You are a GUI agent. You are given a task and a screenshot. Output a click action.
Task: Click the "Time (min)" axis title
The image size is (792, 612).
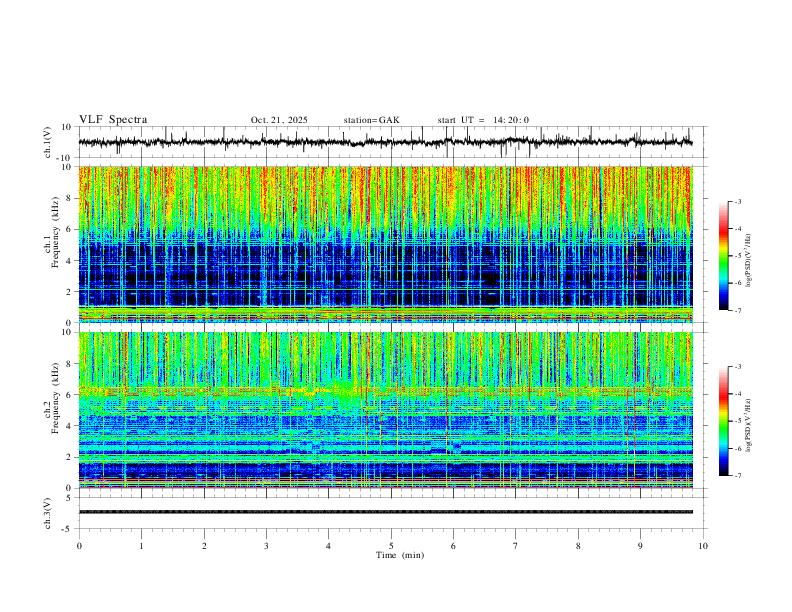[400, 555]
